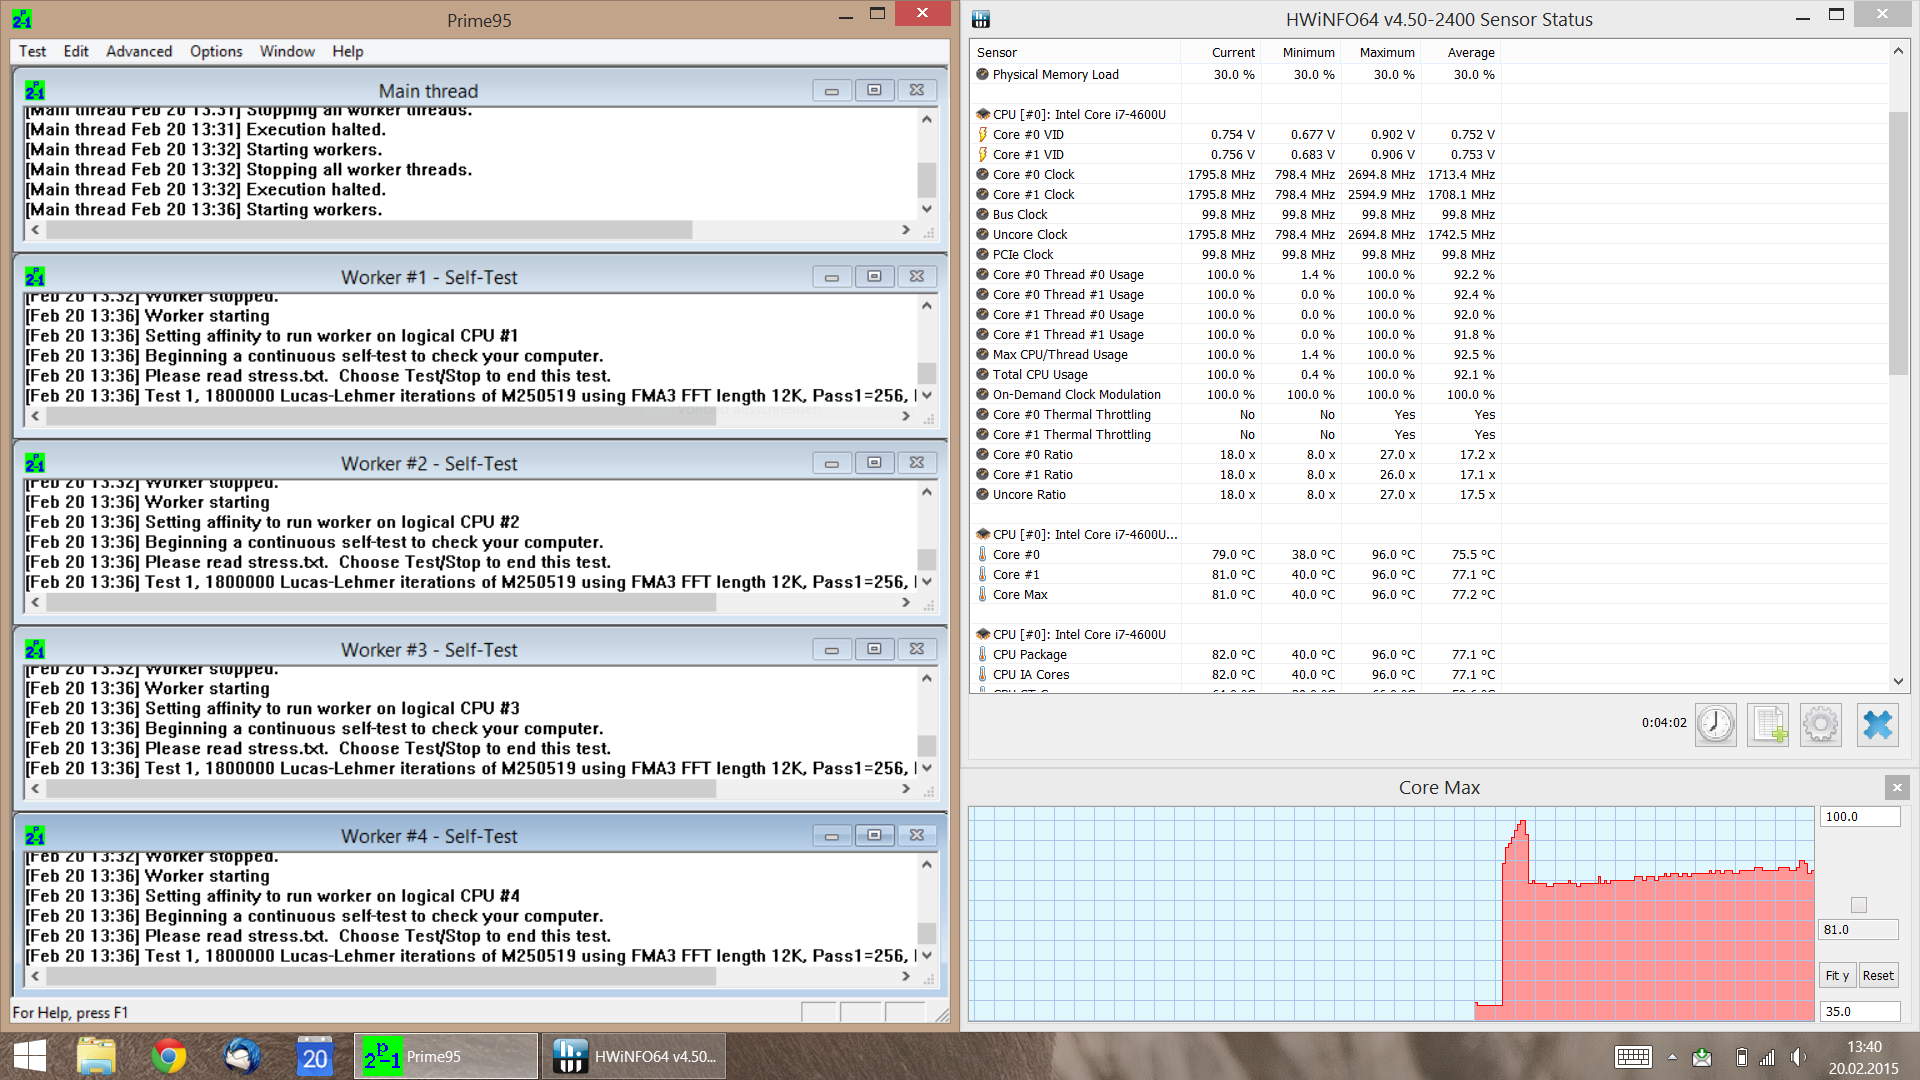Screen dimensions: 1920x1080
Task: Open the Test menu in Prime95
Action: pyautogui.click(x=32, y=51)
